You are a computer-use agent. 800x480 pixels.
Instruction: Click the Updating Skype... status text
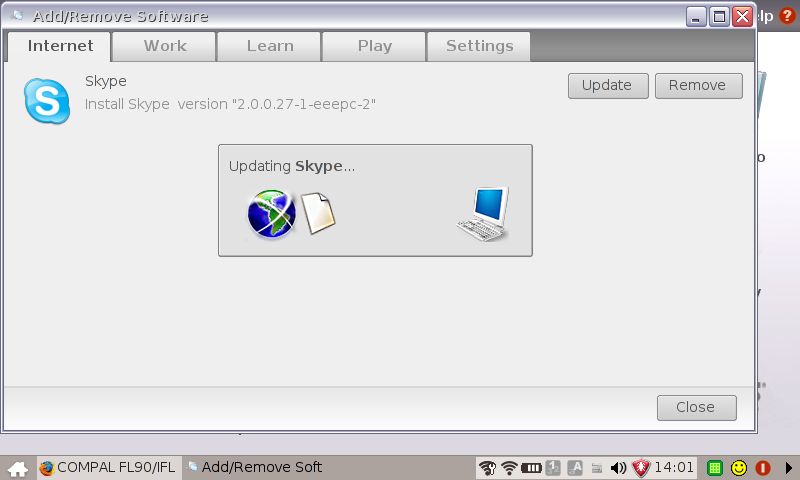pyautogui.click(x=291, y=166)
